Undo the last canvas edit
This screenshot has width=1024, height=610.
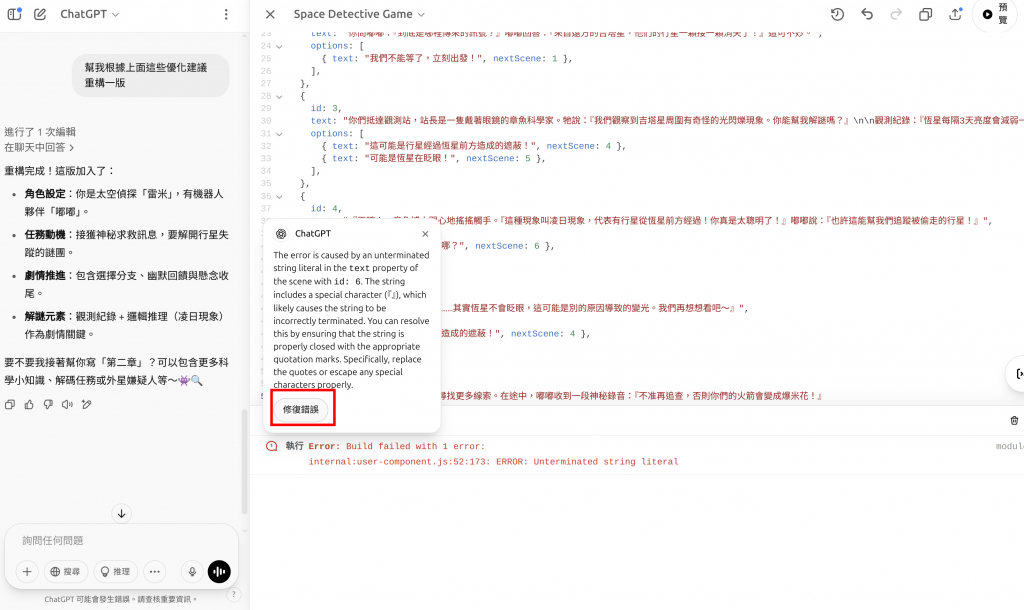867,14
